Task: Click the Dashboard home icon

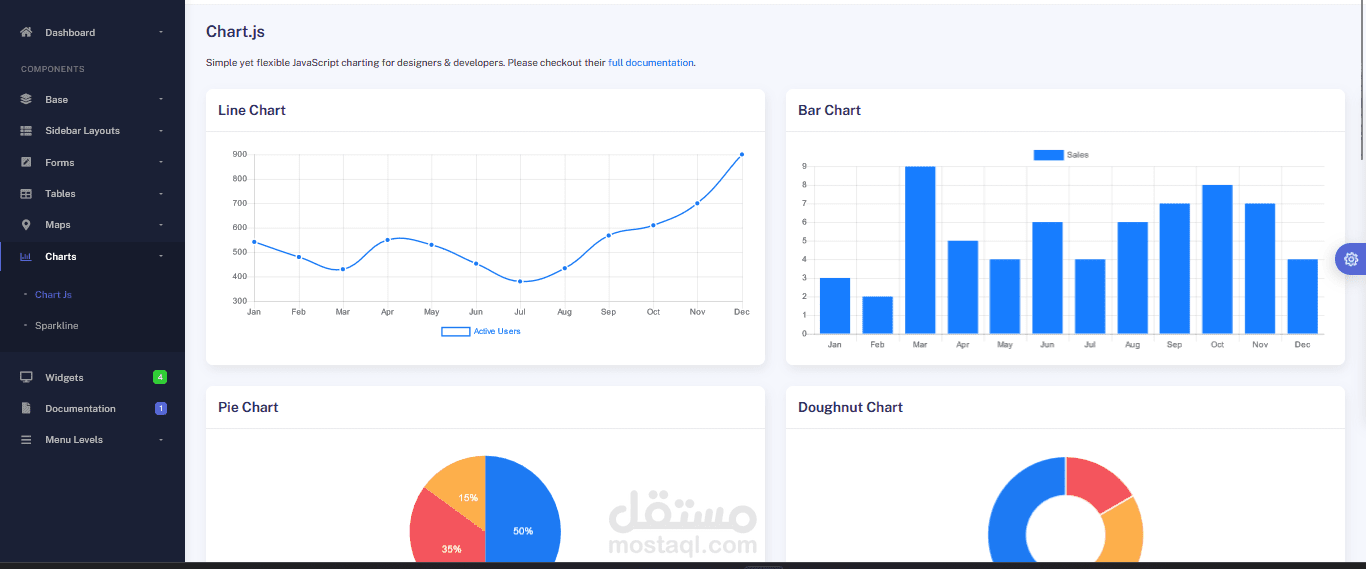Action: pos(26,32)
